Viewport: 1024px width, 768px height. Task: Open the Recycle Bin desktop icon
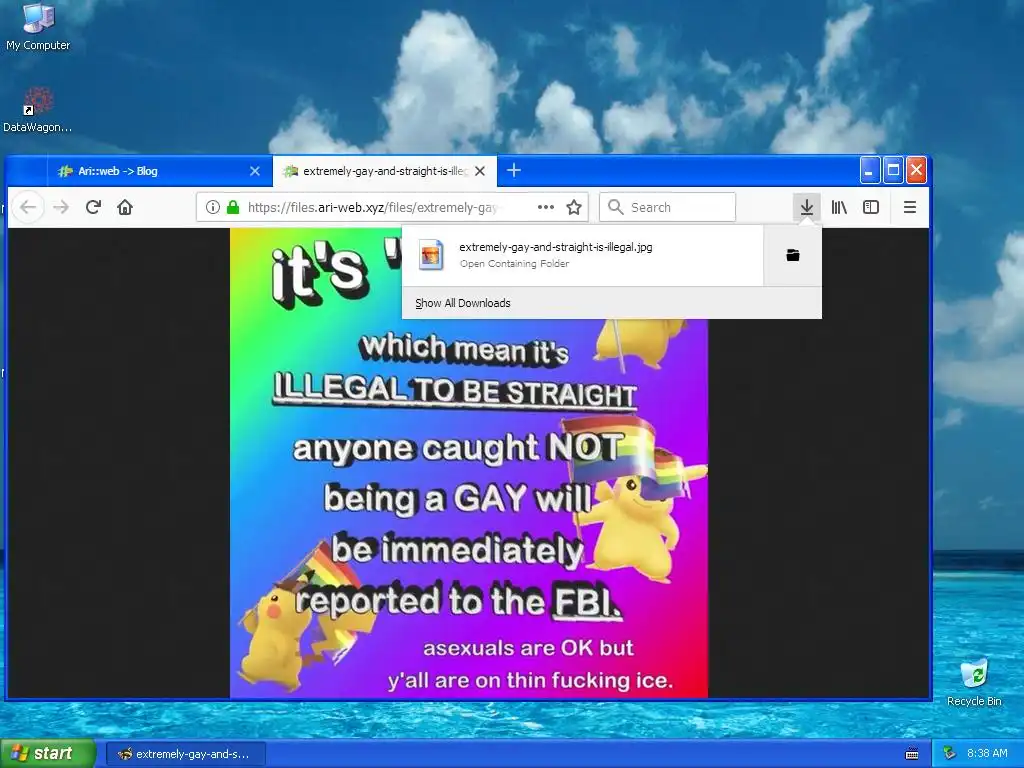[974, 682]
